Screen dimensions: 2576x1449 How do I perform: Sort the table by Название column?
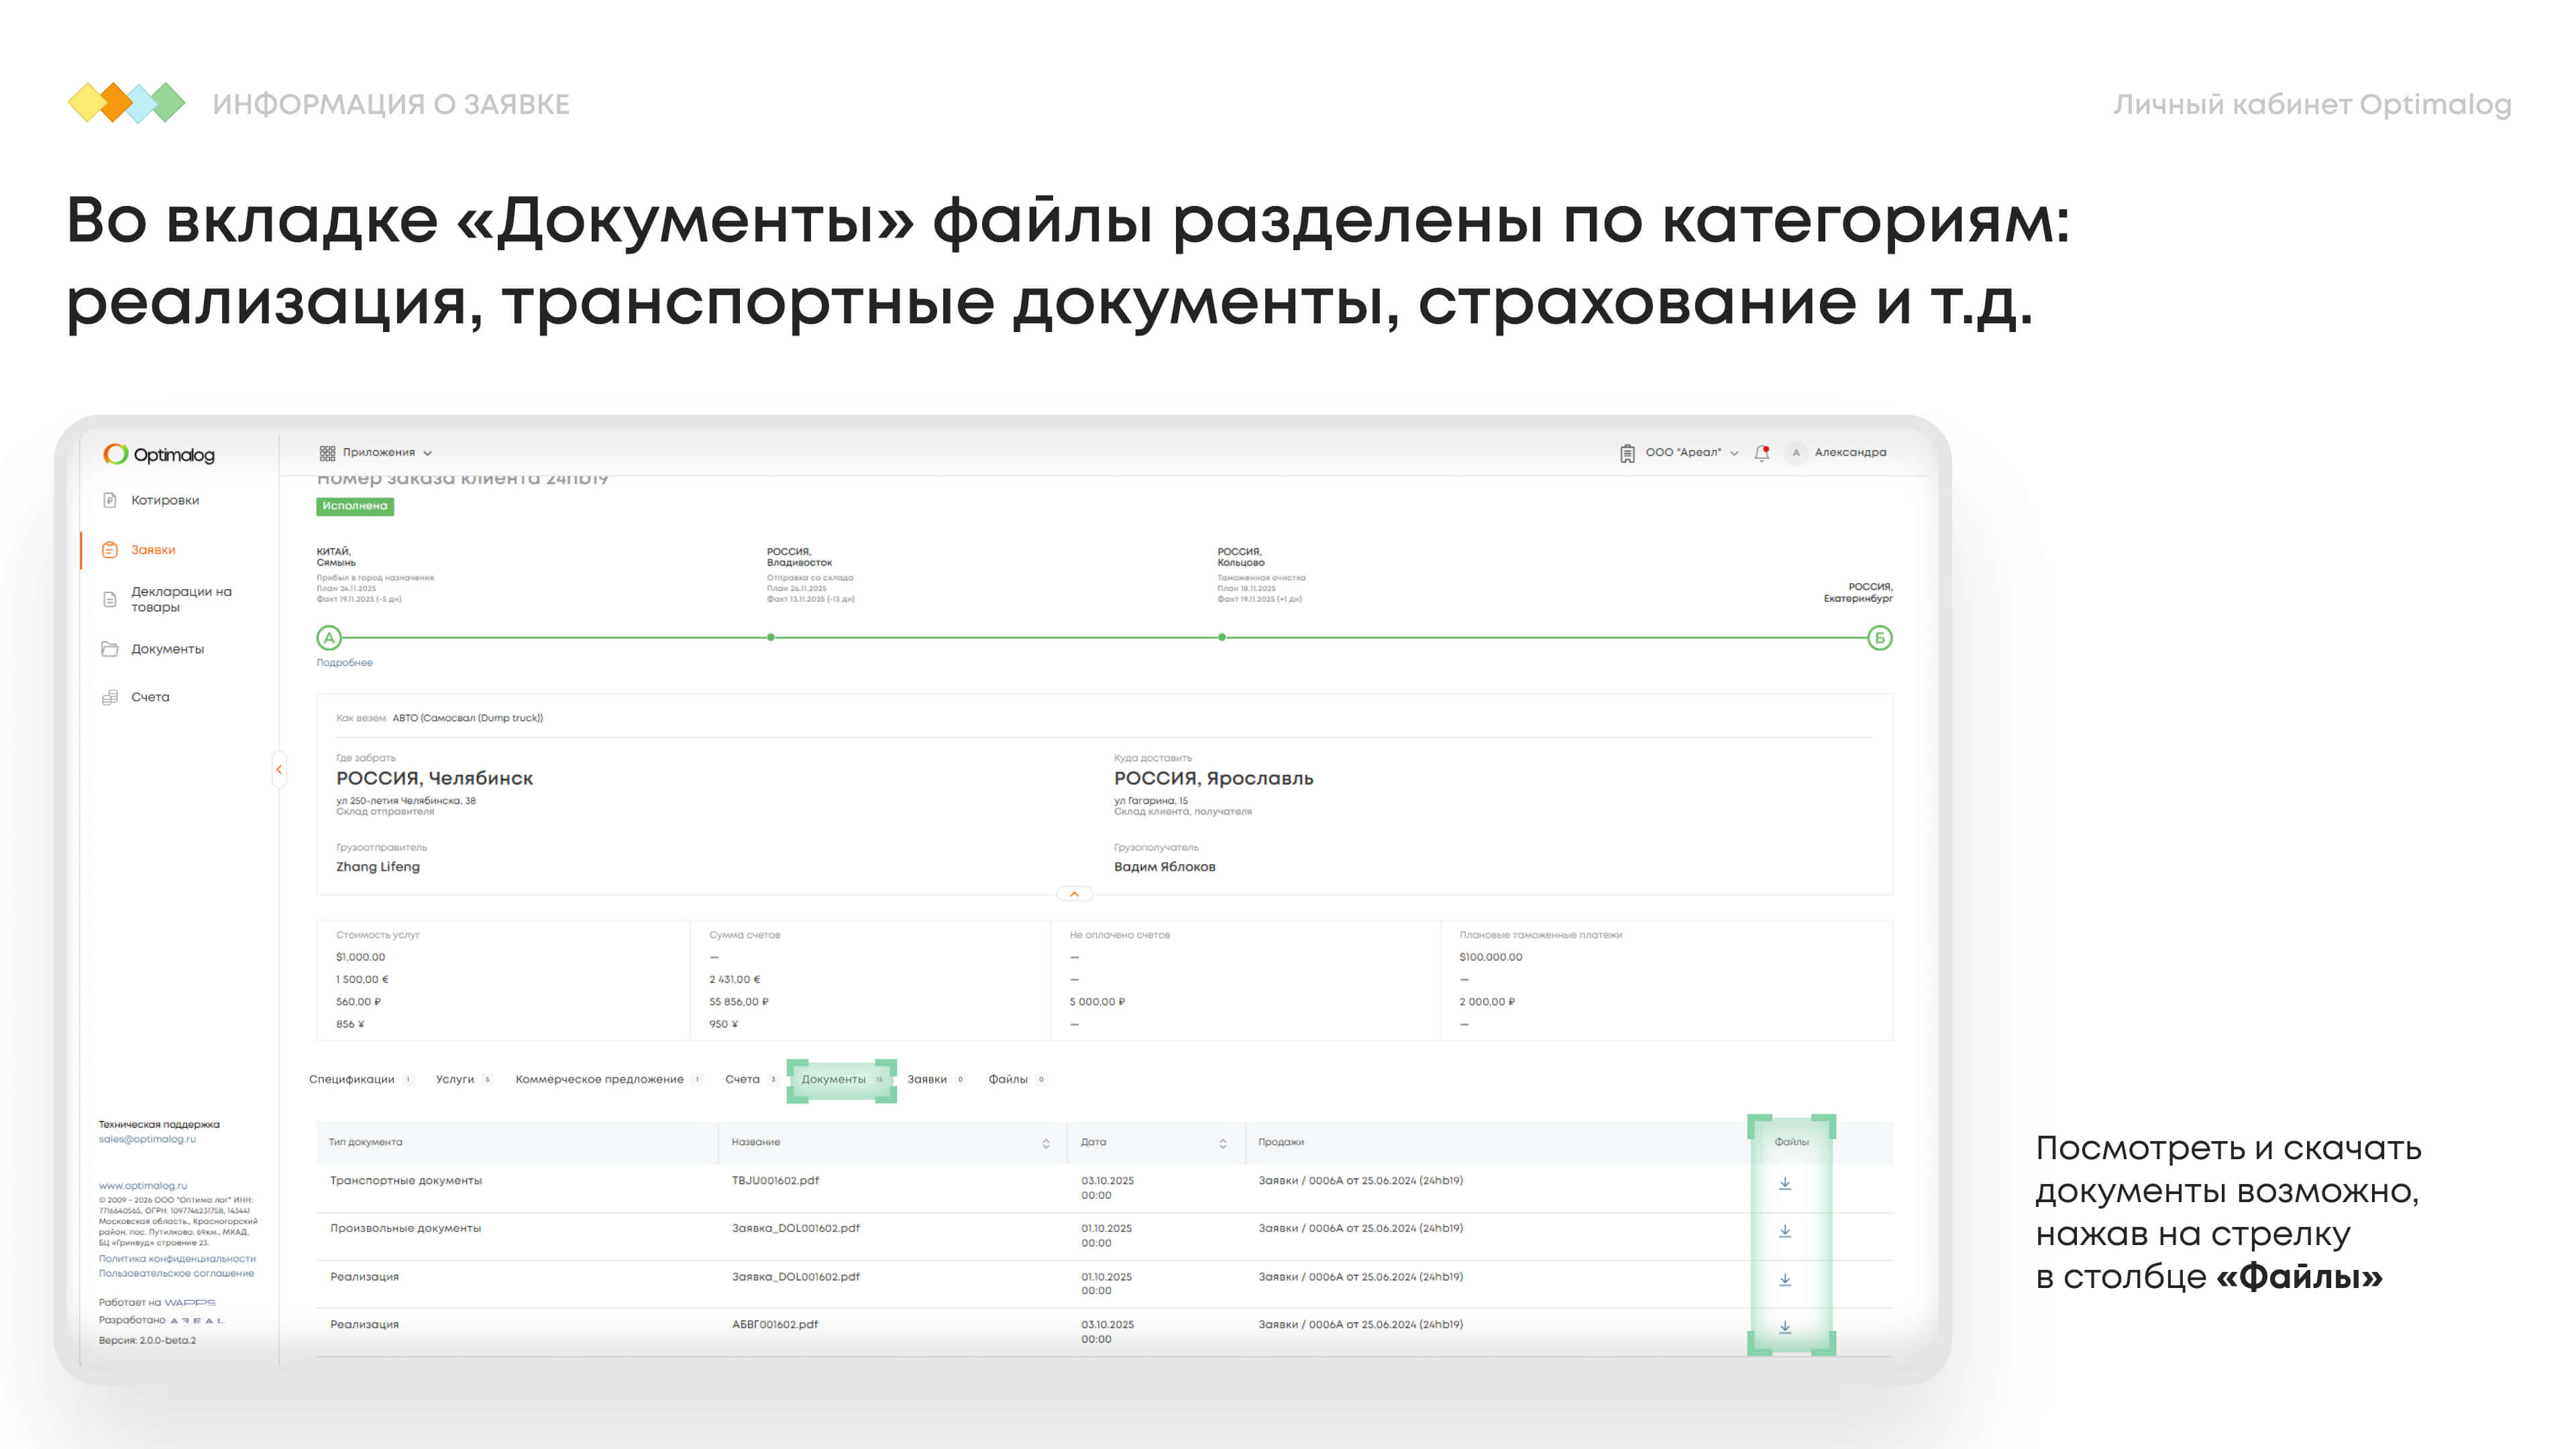(1046, 1143)
